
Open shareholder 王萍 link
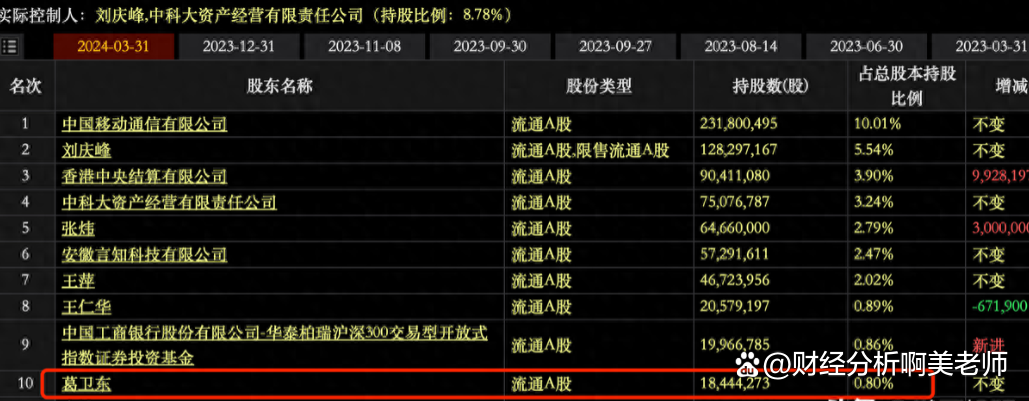78,280
